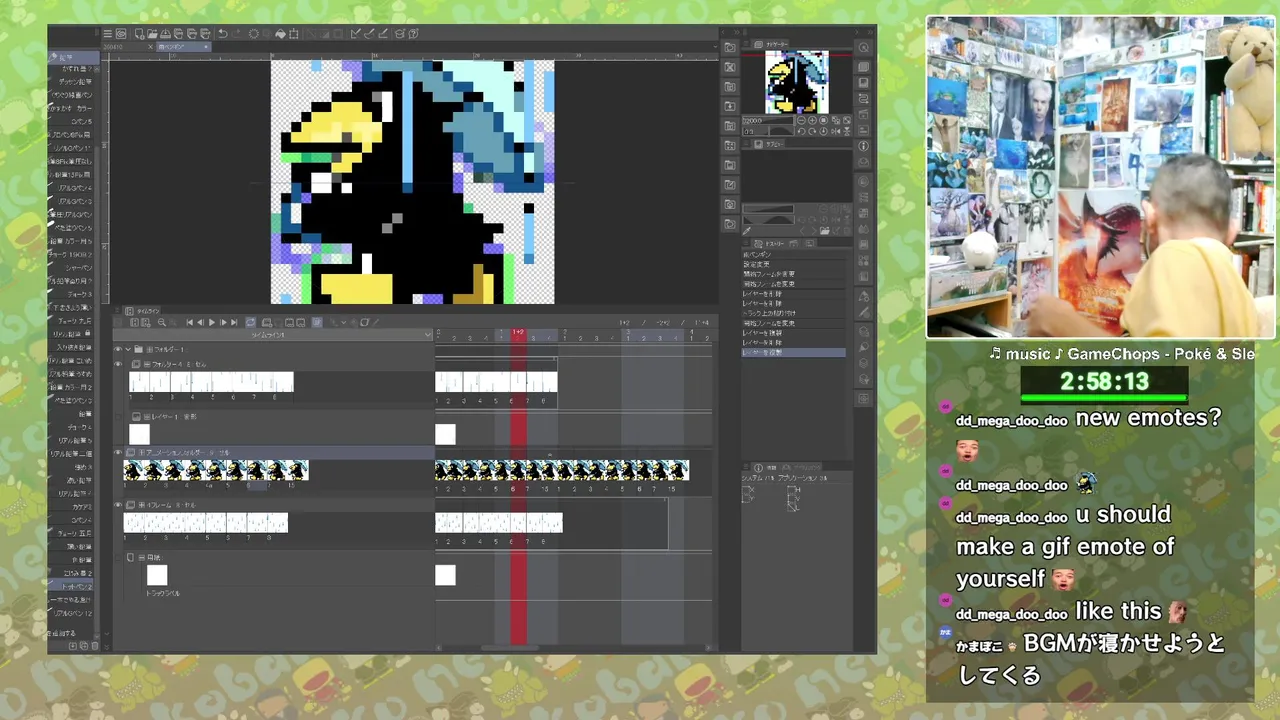Select the アニメーションフォルダー track label
Image resolution: width=1280 pixels, height=720 pixels.
188,453
